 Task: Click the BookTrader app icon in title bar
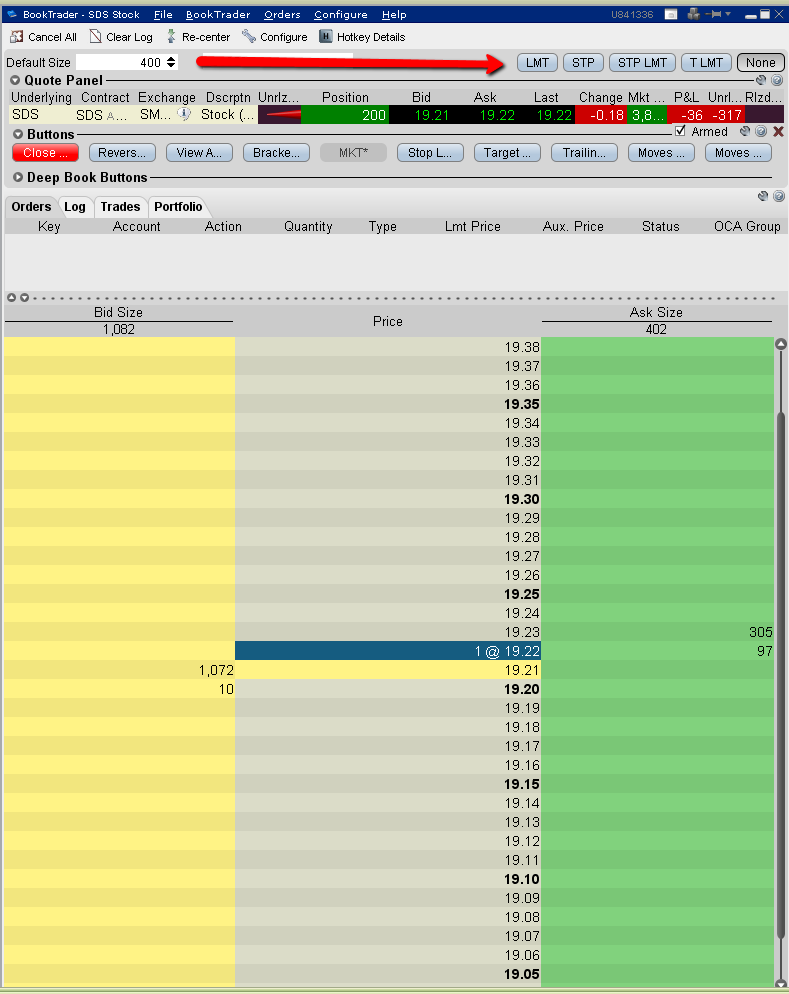pos(12,14)
